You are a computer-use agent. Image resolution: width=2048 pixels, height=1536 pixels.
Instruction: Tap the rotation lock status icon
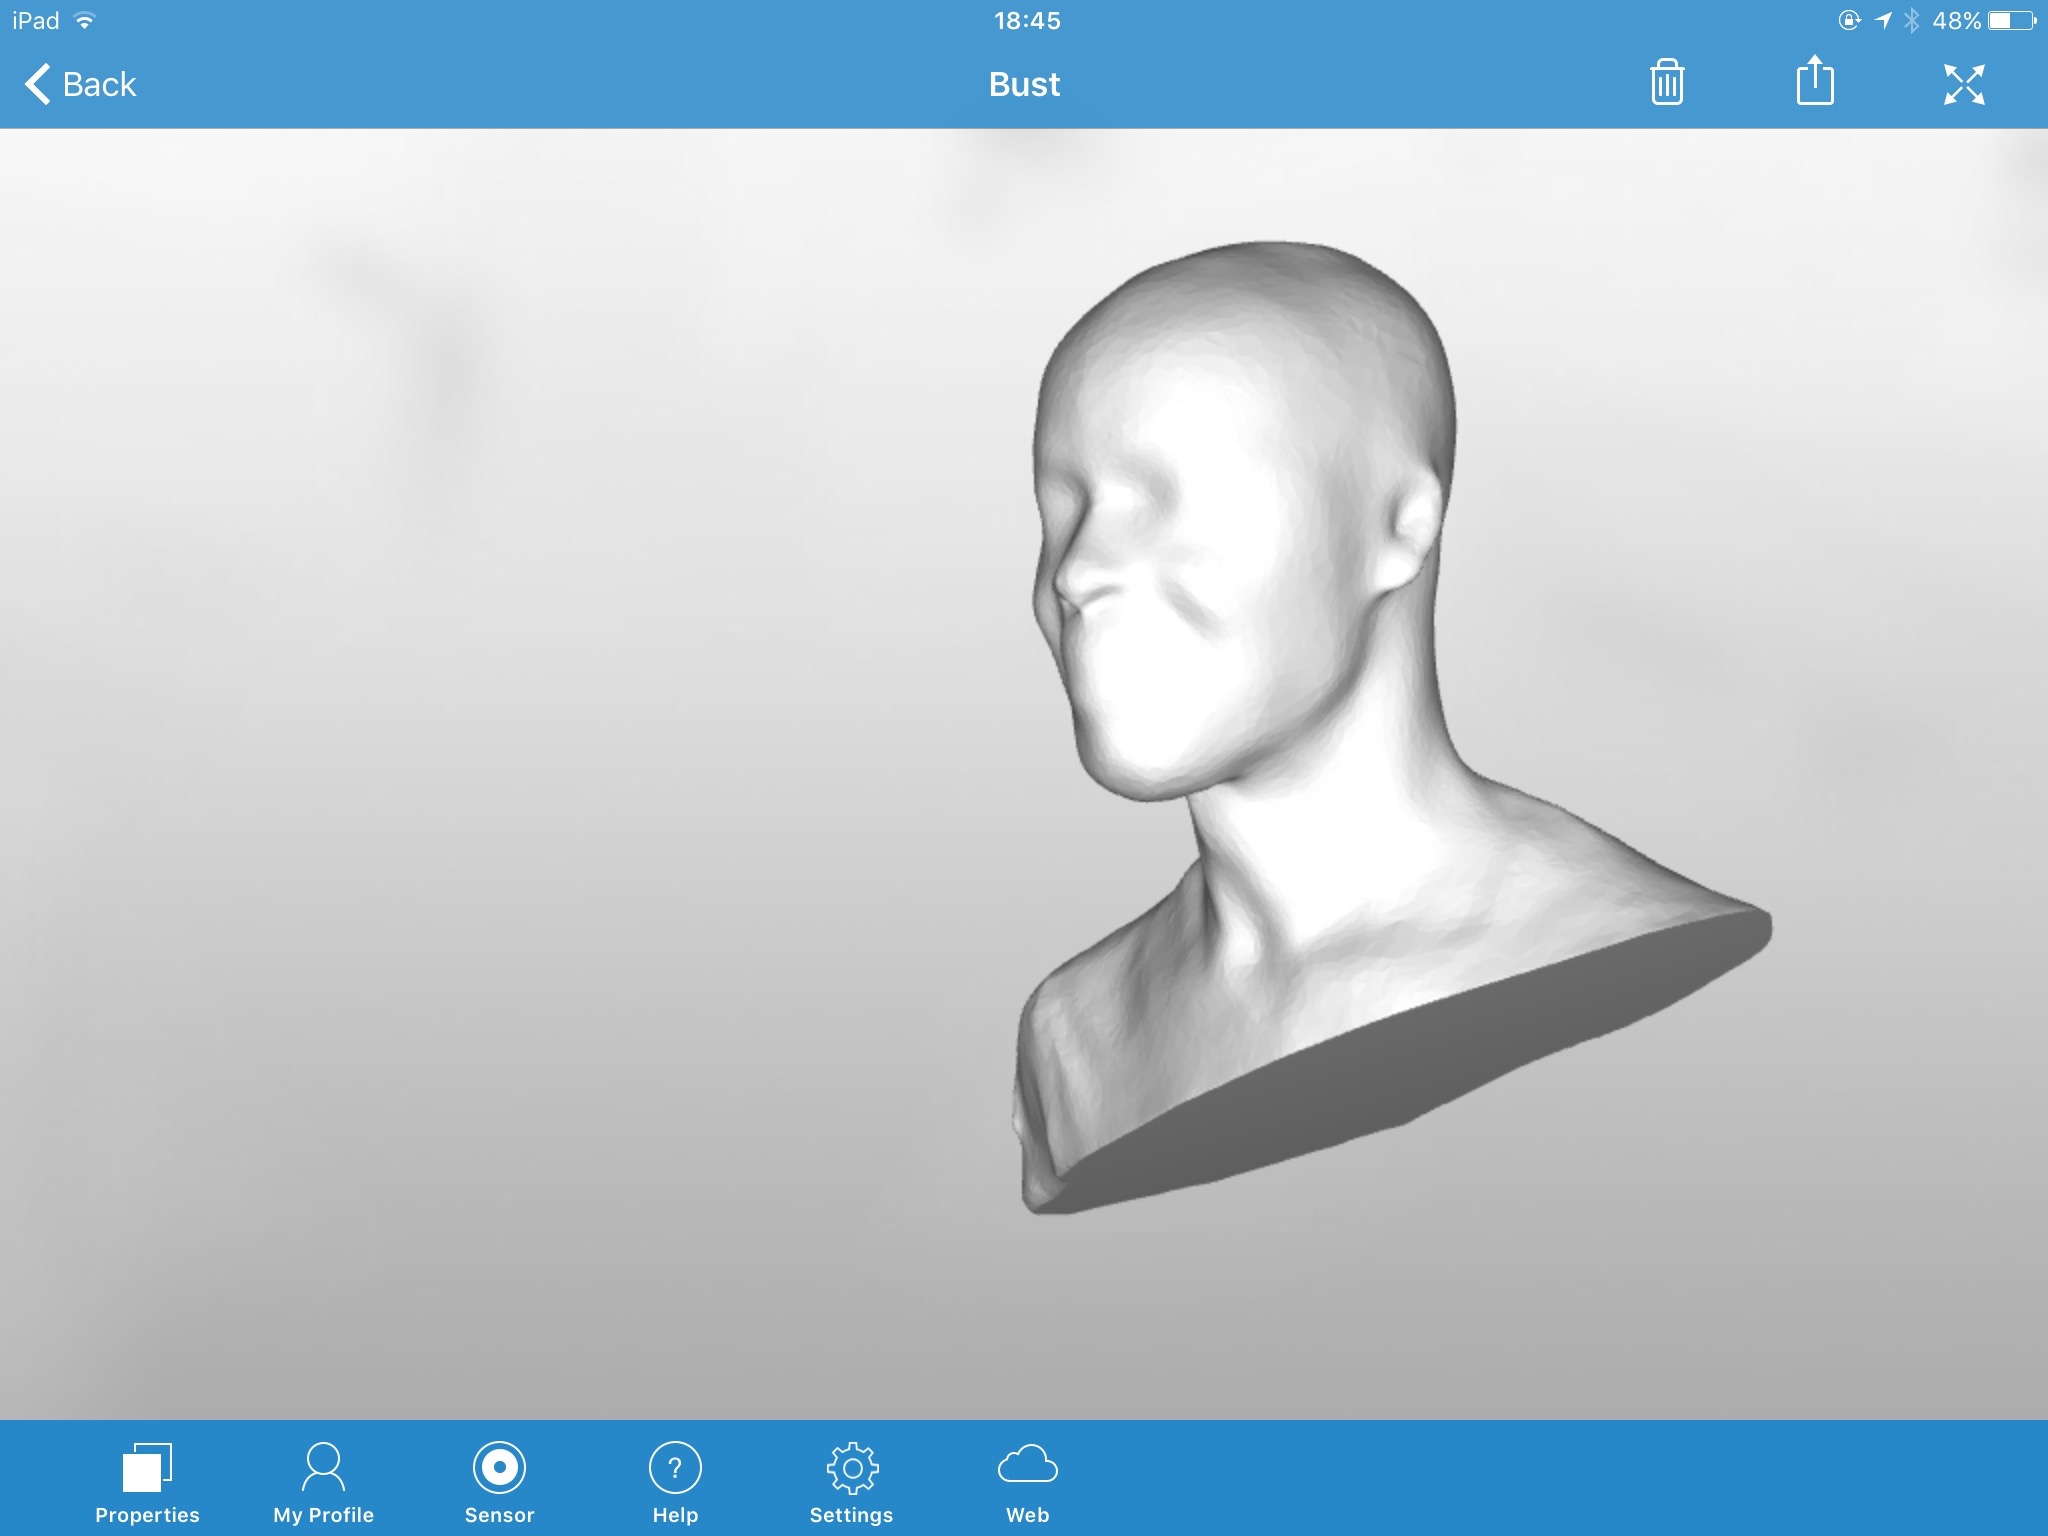1849,21
